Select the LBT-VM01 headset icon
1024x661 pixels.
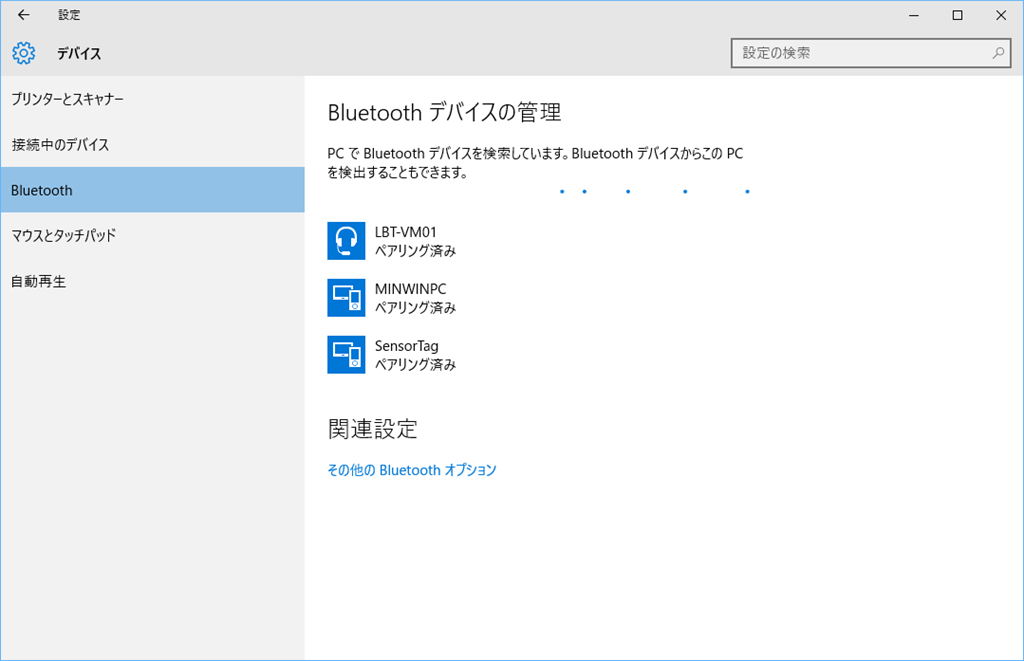(346, 241)
